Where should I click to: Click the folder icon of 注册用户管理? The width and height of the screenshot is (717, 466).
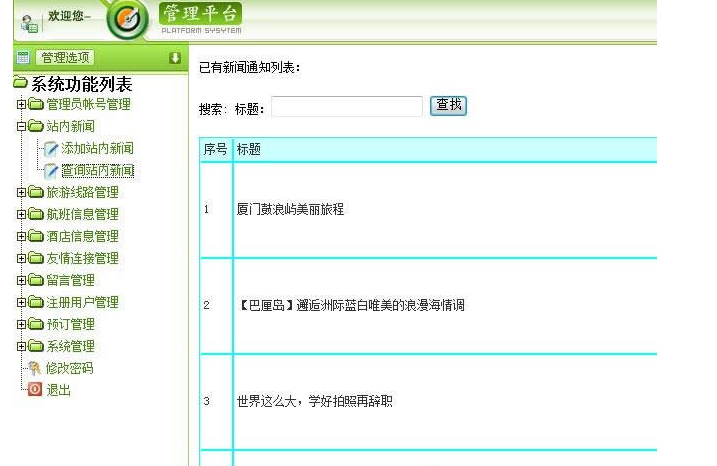click(x=36, y=302)
